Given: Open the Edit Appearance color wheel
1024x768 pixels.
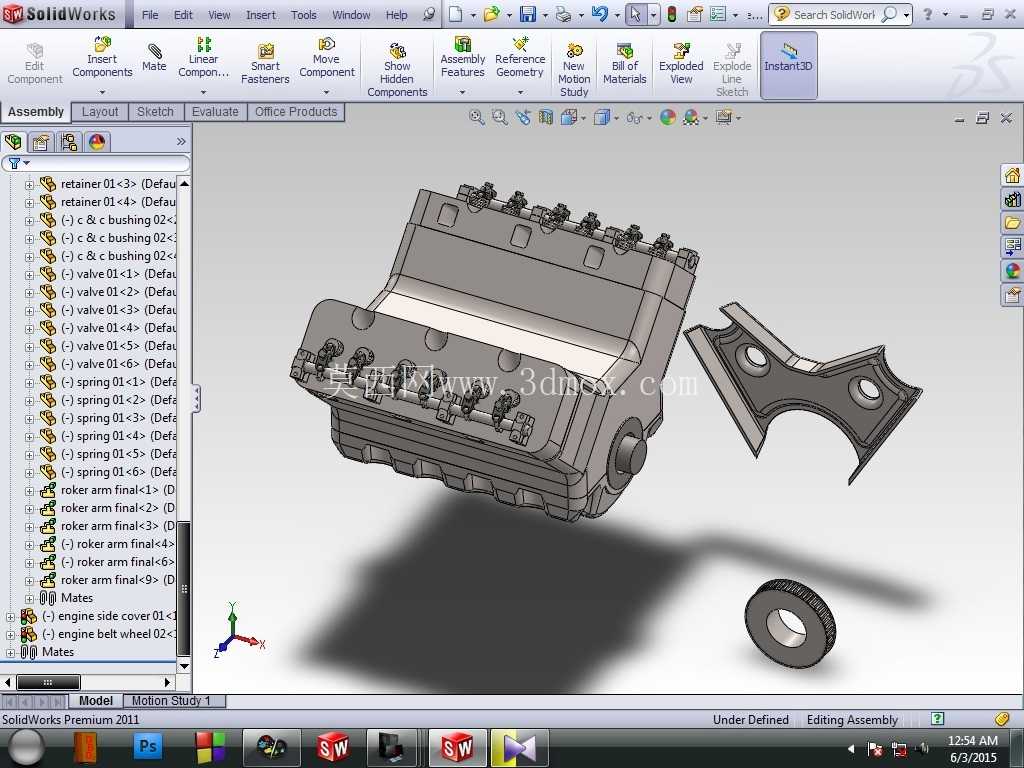Looking at the screenshot, I should click(x=667, y=118).
